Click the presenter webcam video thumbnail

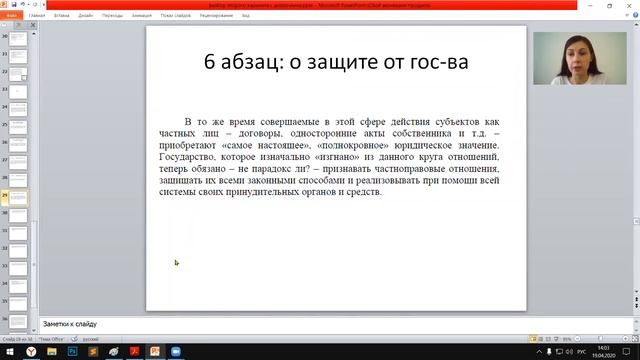click(x=580, y=58)
